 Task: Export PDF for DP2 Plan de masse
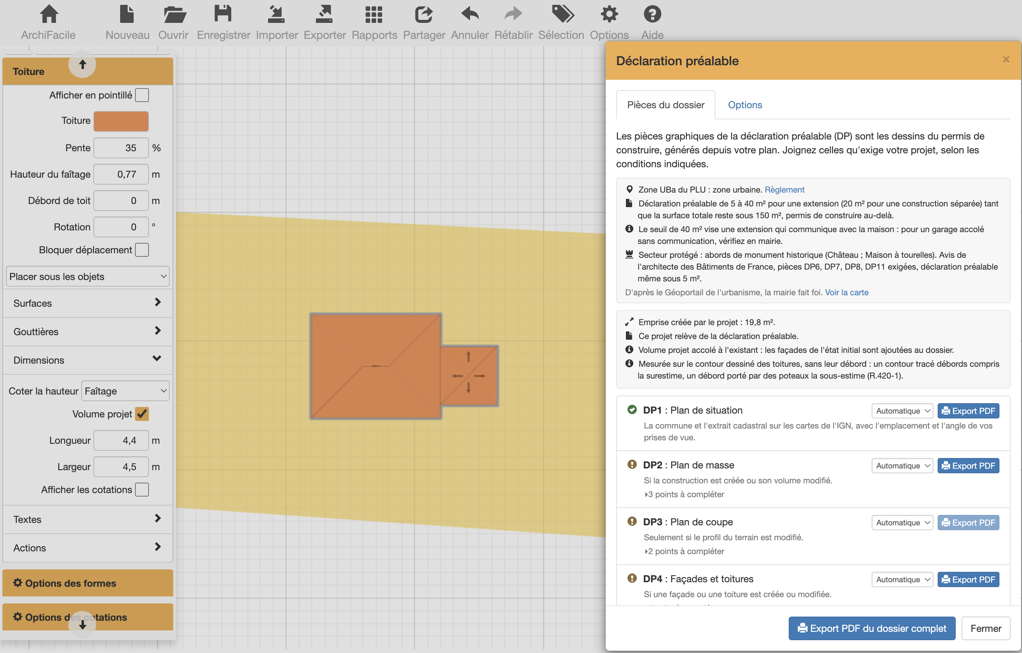(969, 466)
